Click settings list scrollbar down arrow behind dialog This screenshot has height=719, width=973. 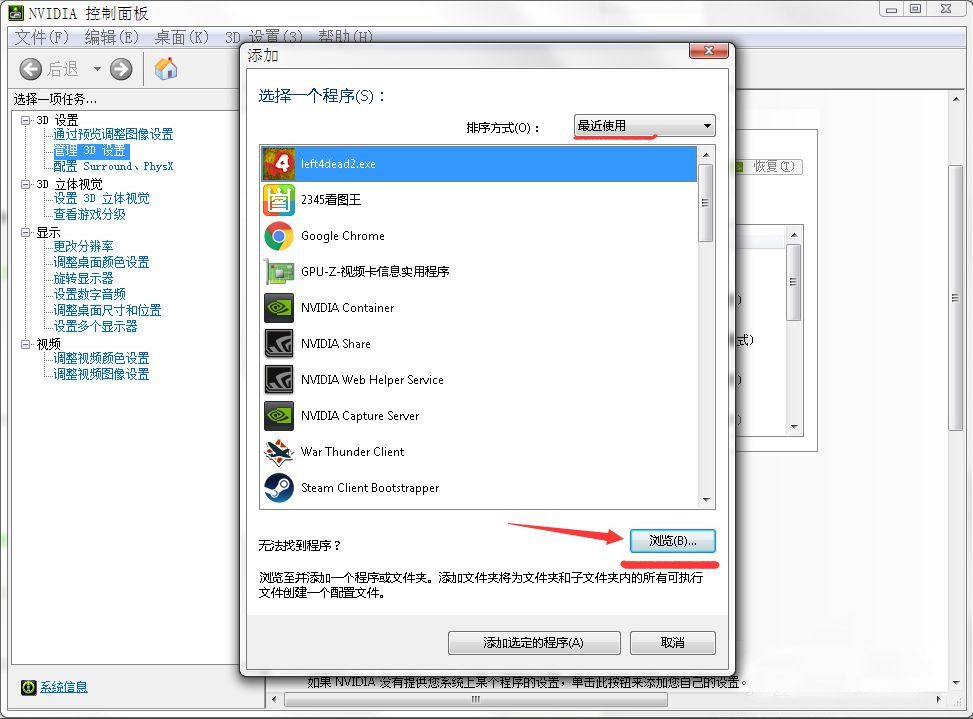794,427
